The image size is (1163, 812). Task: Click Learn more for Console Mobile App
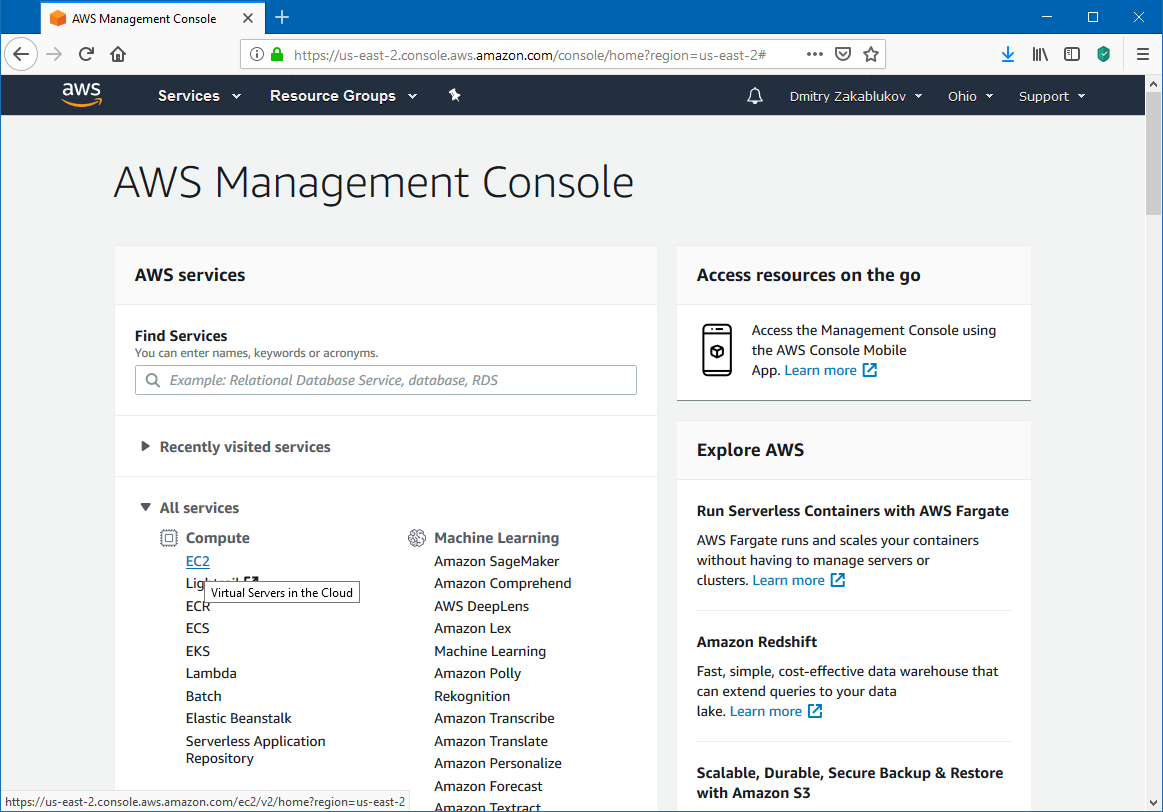[x=820, y=370]
